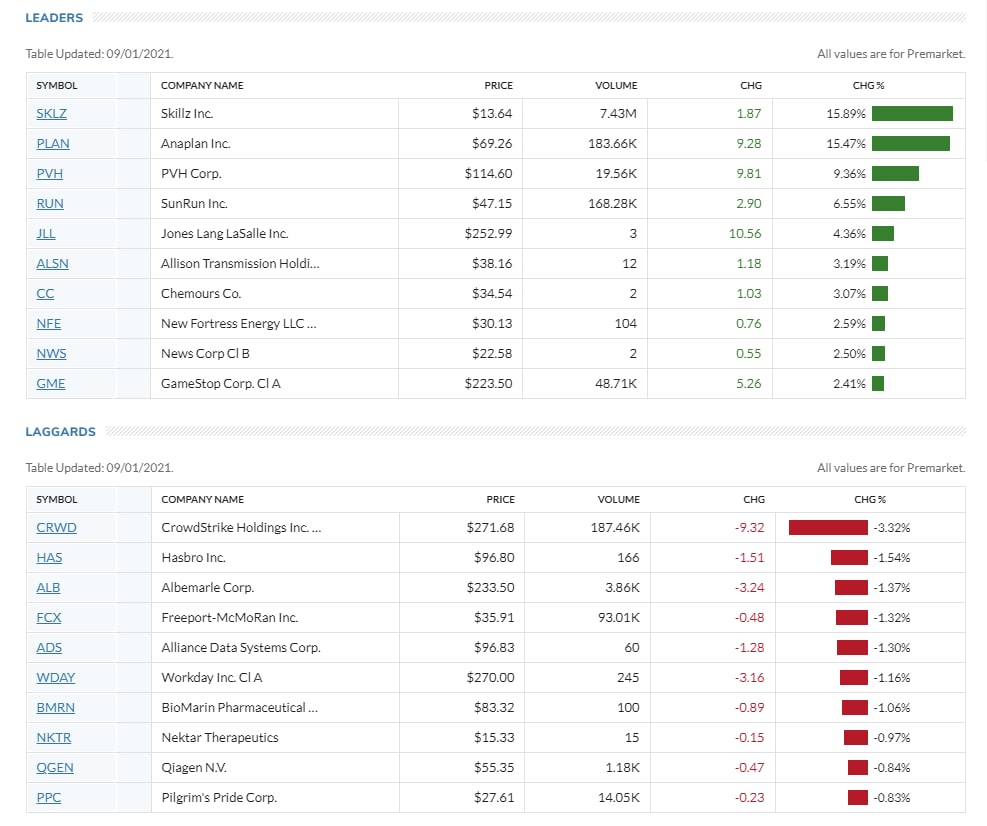
Task: Click the Laggards table CHG header
Action: coord(754,499)
